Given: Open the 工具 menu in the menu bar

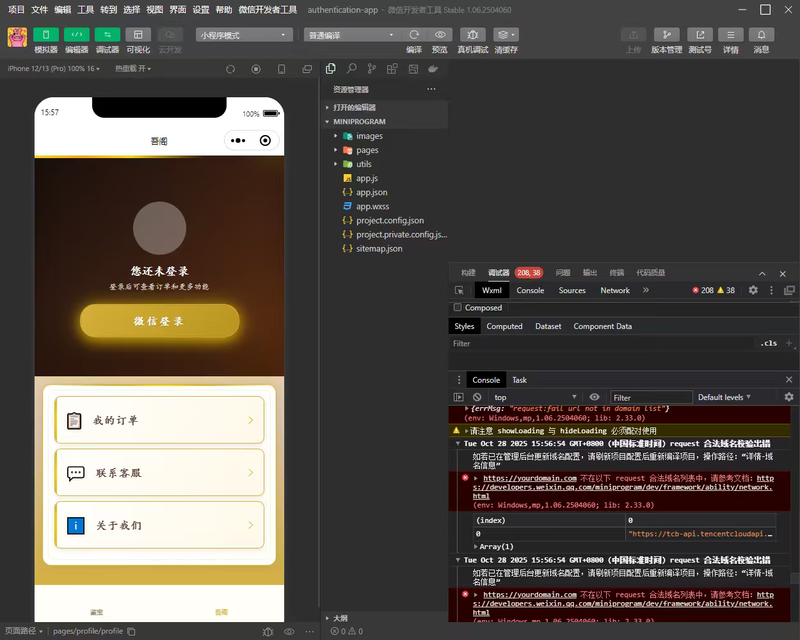Looking at the screenshot, I should 86,9.
